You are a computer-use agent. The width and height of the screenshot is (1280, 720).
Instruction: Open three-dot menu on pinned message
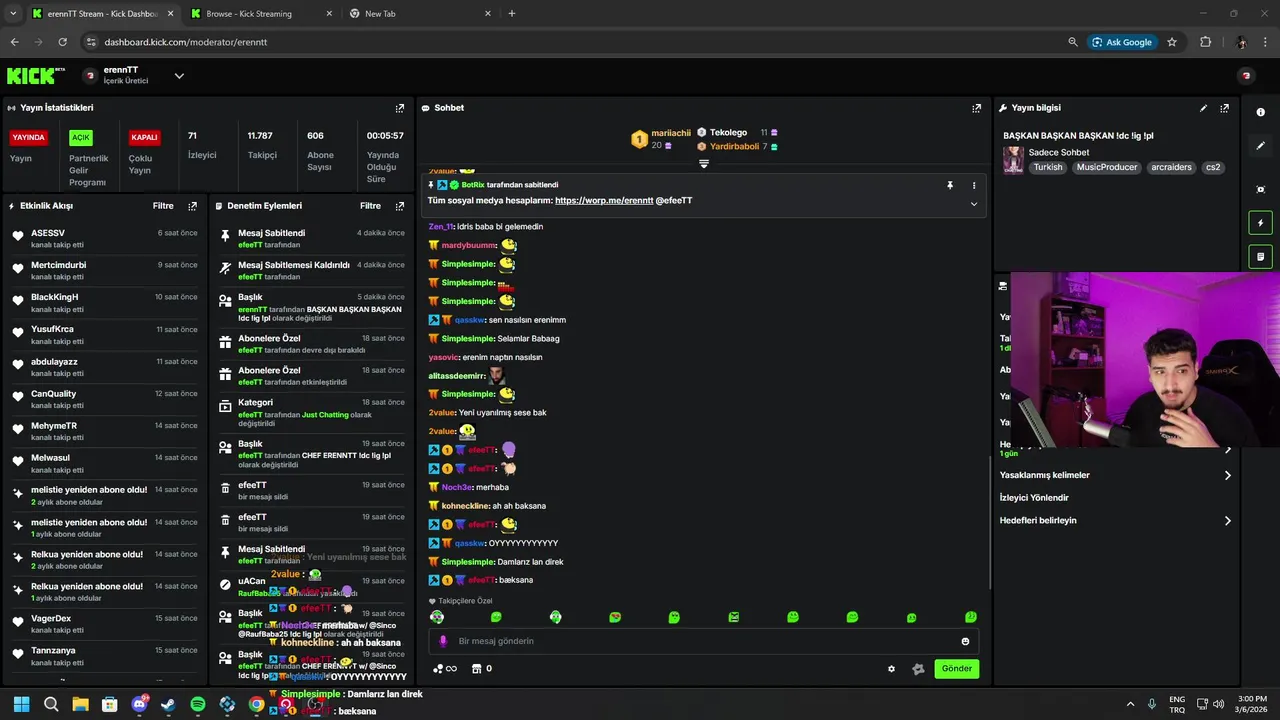(974, 185)
